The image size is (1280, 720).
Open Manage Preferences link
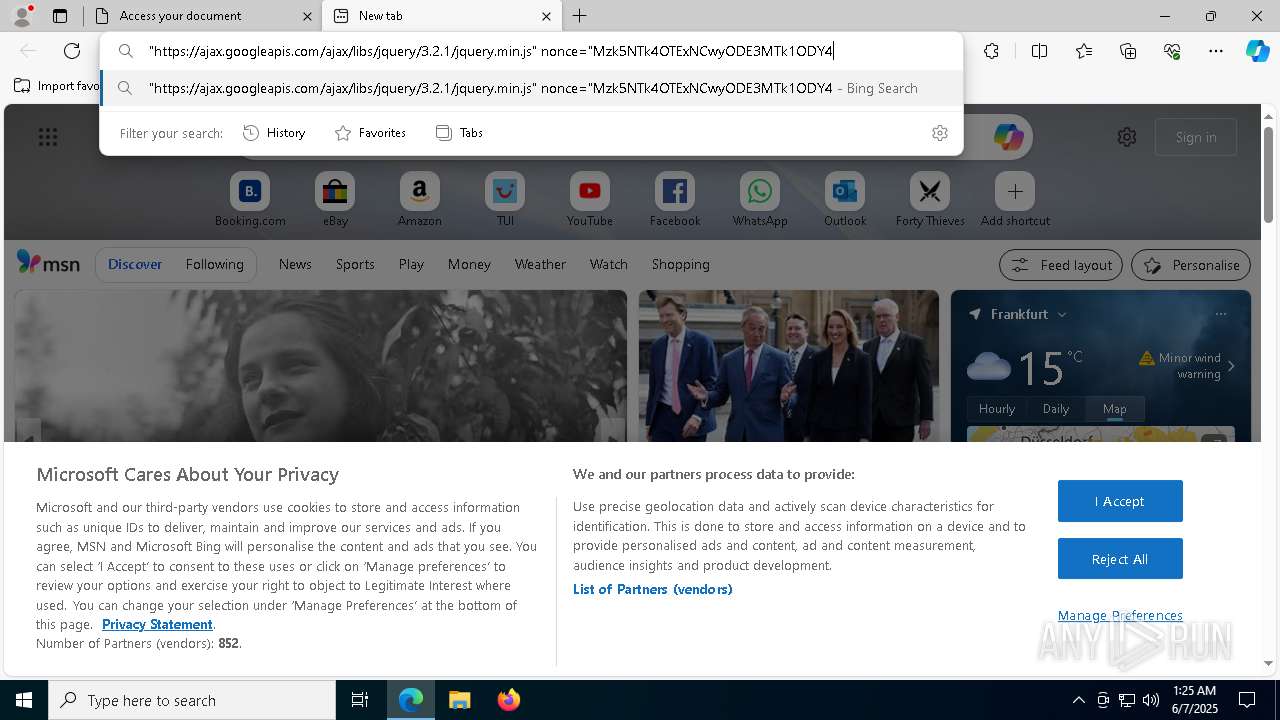(1120, 615)
